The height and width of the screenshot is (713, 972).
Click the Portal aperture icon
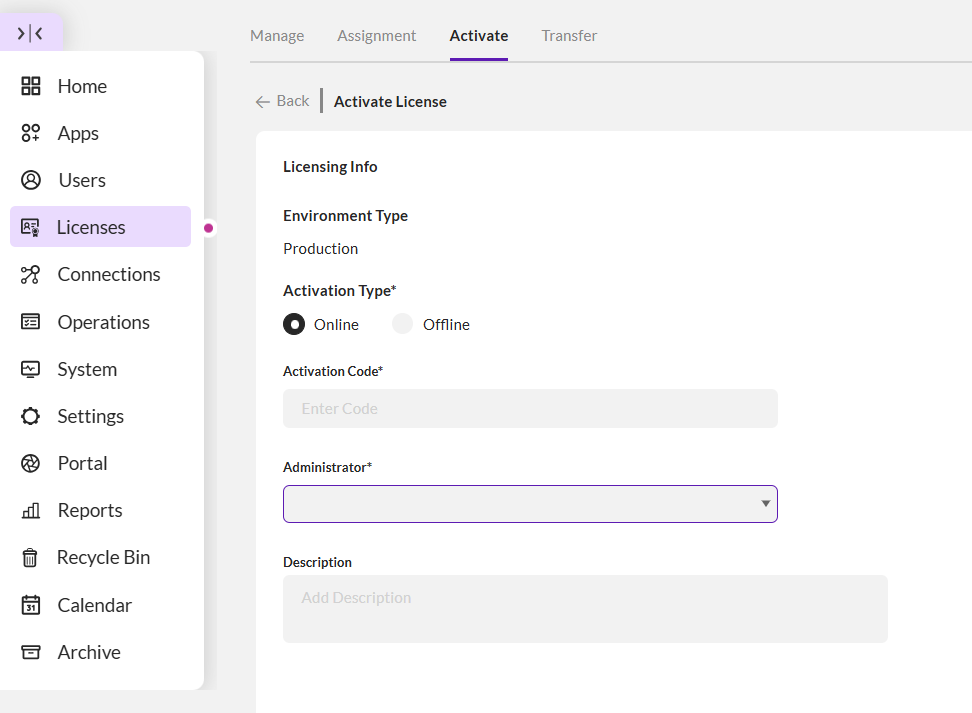point(30,463)
